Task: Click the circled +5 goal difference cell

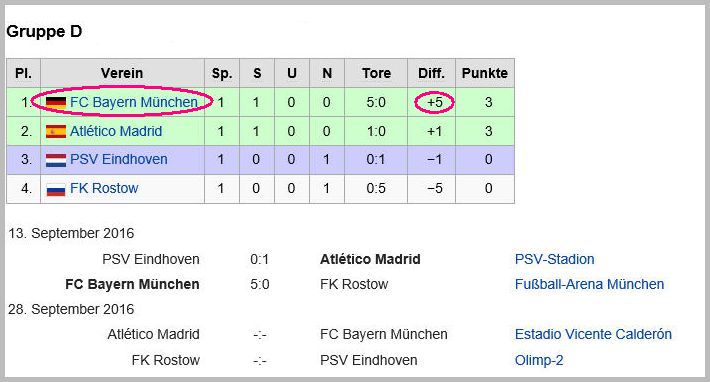Action: [435, 102]
